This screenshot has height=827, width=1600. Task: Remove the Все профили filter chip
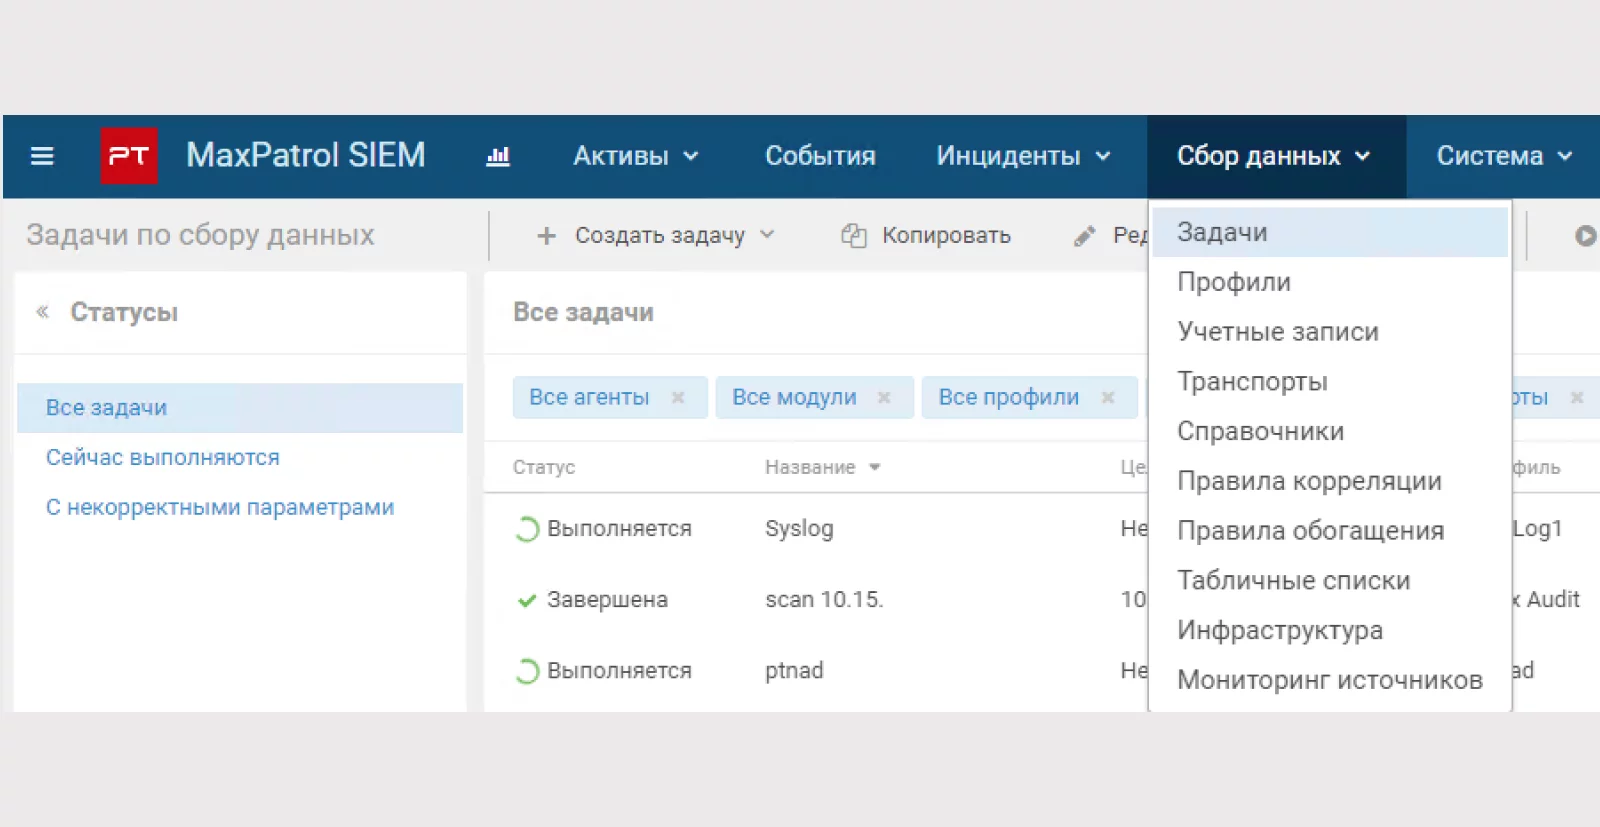[x=1108, y=398]
